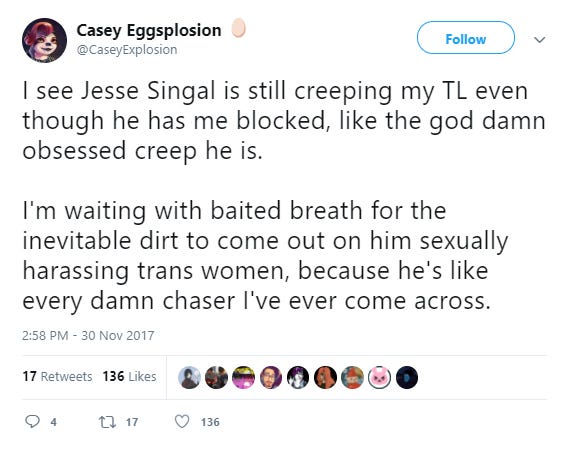Click the first liker avatar with dark hair
This screenshot has height=450, width=565.
pyautogui.click(x=189, y=378)
